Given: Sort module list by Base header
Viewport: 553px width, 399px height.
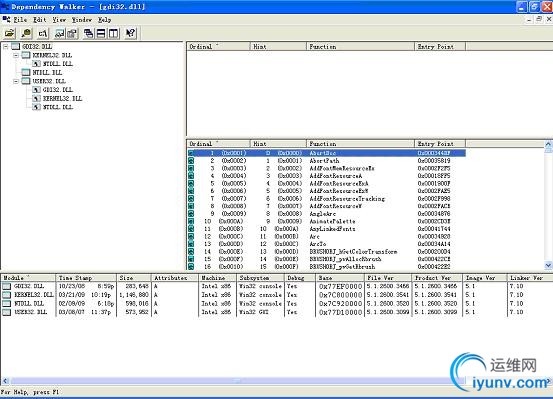Looking at the screenshot, I should [340, 278].
